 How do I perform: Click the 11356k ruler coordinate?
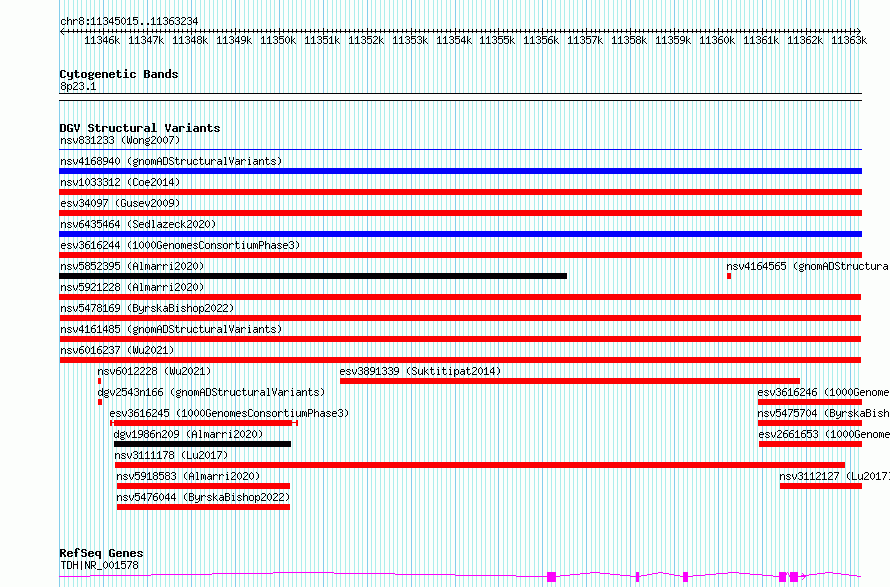(541, 40)
